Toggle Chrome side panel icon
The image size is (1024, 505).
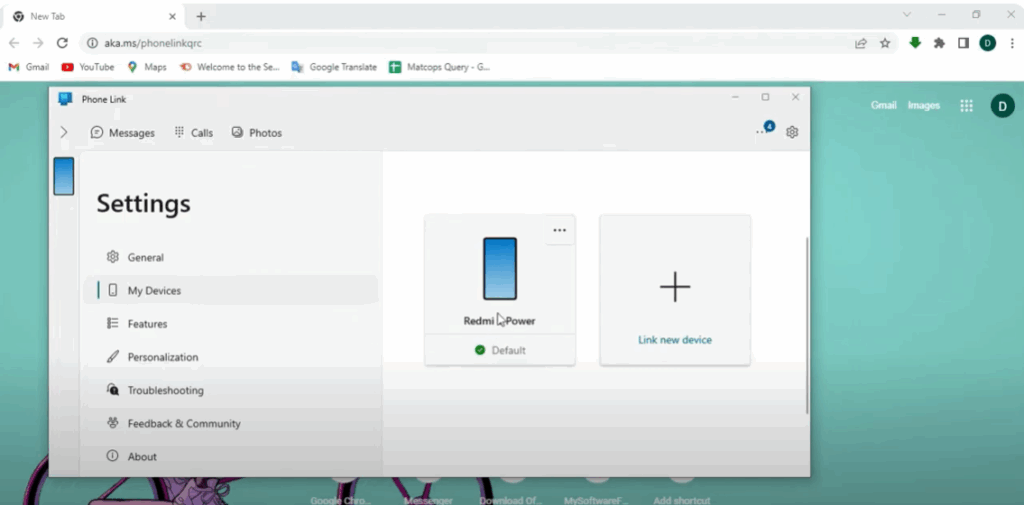963,43
